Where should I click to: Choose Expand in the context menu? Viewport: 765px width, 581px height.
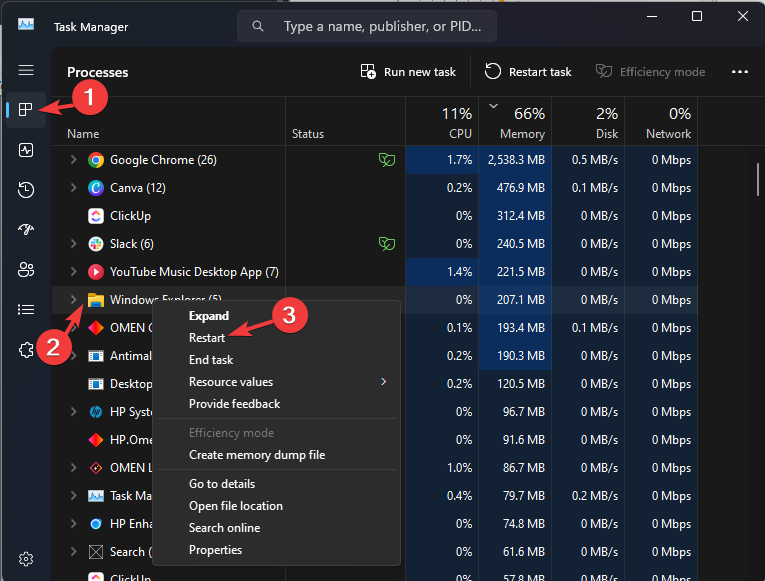(x=276, y=316)
